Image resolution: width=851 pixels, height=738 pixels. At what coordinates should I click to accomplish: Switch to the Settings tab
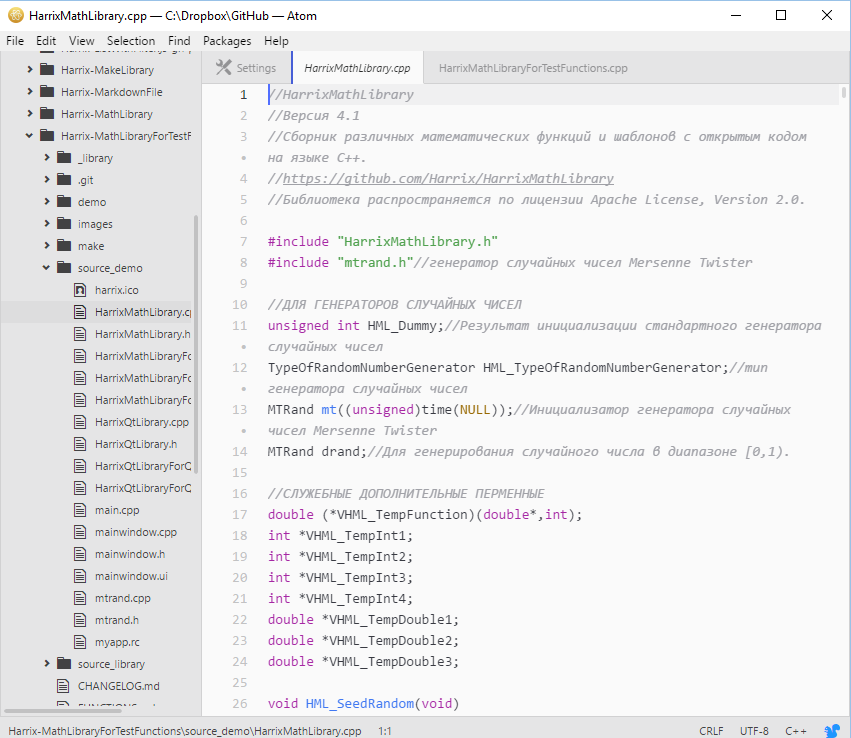[x=247, y=68]
